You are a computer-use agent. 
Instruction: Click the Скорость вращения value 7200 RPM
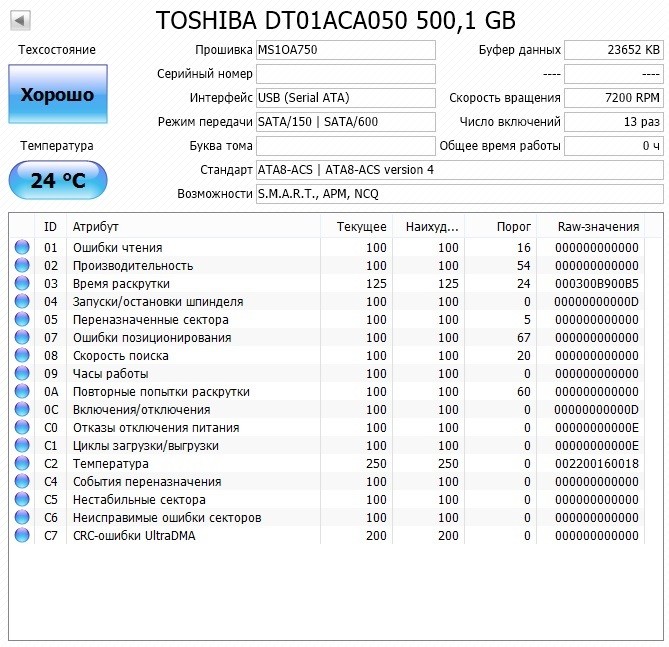[614, 98]
